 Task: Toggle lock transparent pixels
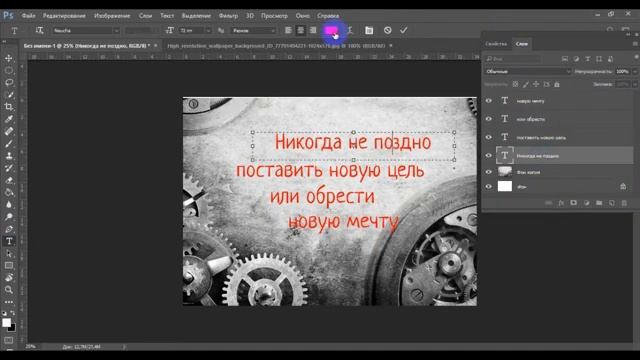[516, 84]
